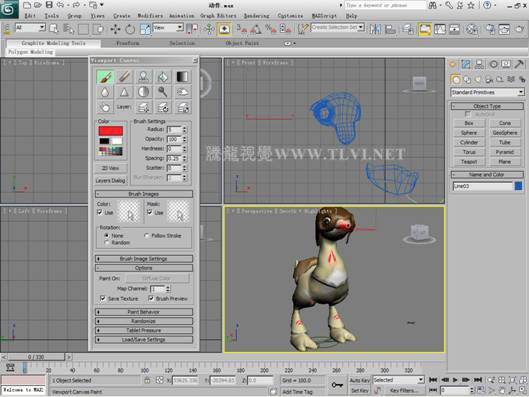529x397 pixels.
Task: Toggle the selection lock icon
Action: [x=147, y=380]
